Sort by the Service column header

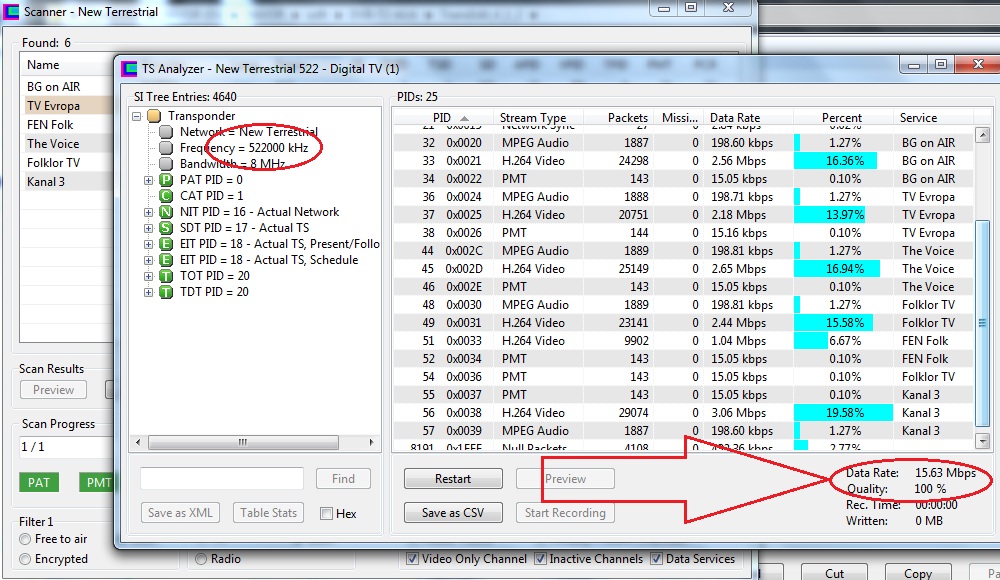(932, 117)
